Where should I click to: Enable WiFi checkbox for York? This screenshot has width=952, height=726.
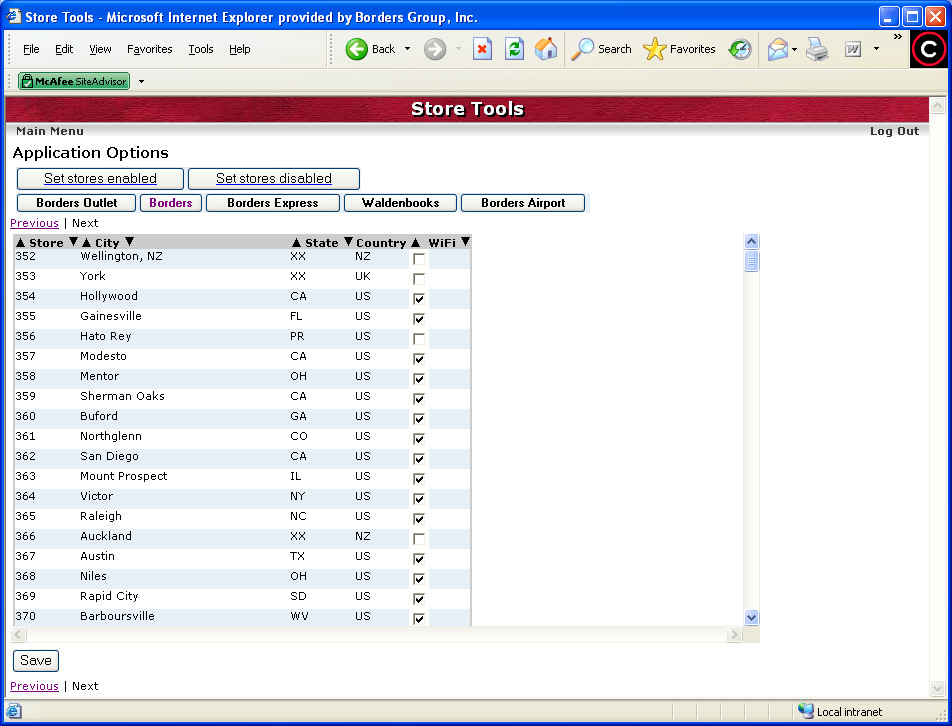coord(419,279)
